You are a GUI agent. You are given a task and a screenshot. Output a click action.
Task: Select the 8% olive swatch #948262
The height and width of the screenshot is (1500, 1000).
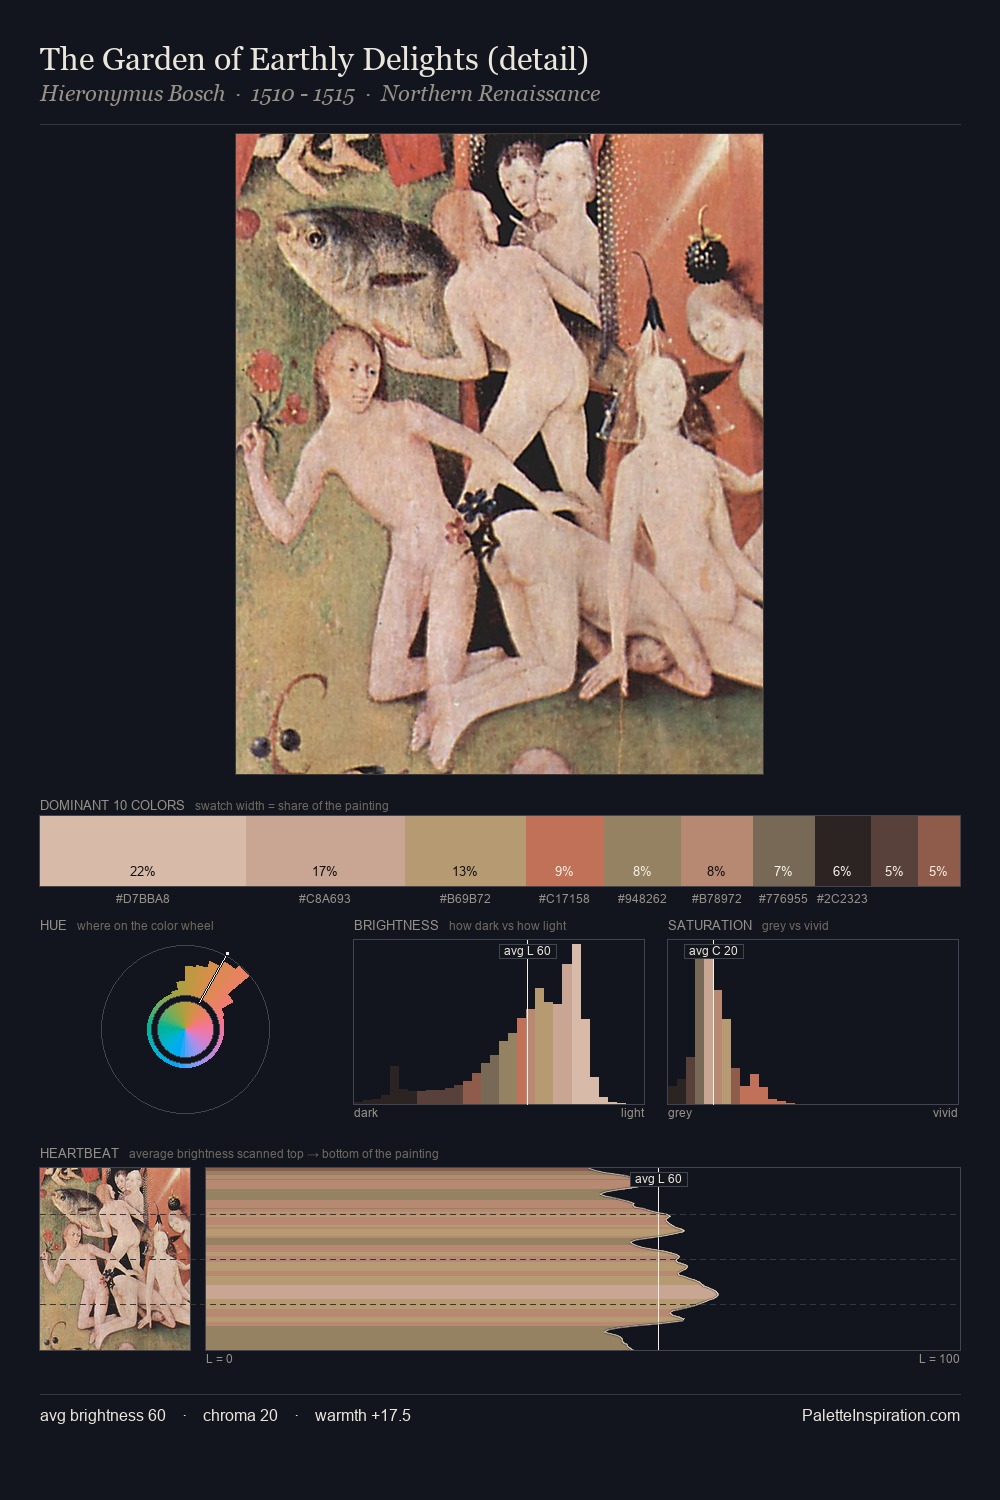click(642, 851)
